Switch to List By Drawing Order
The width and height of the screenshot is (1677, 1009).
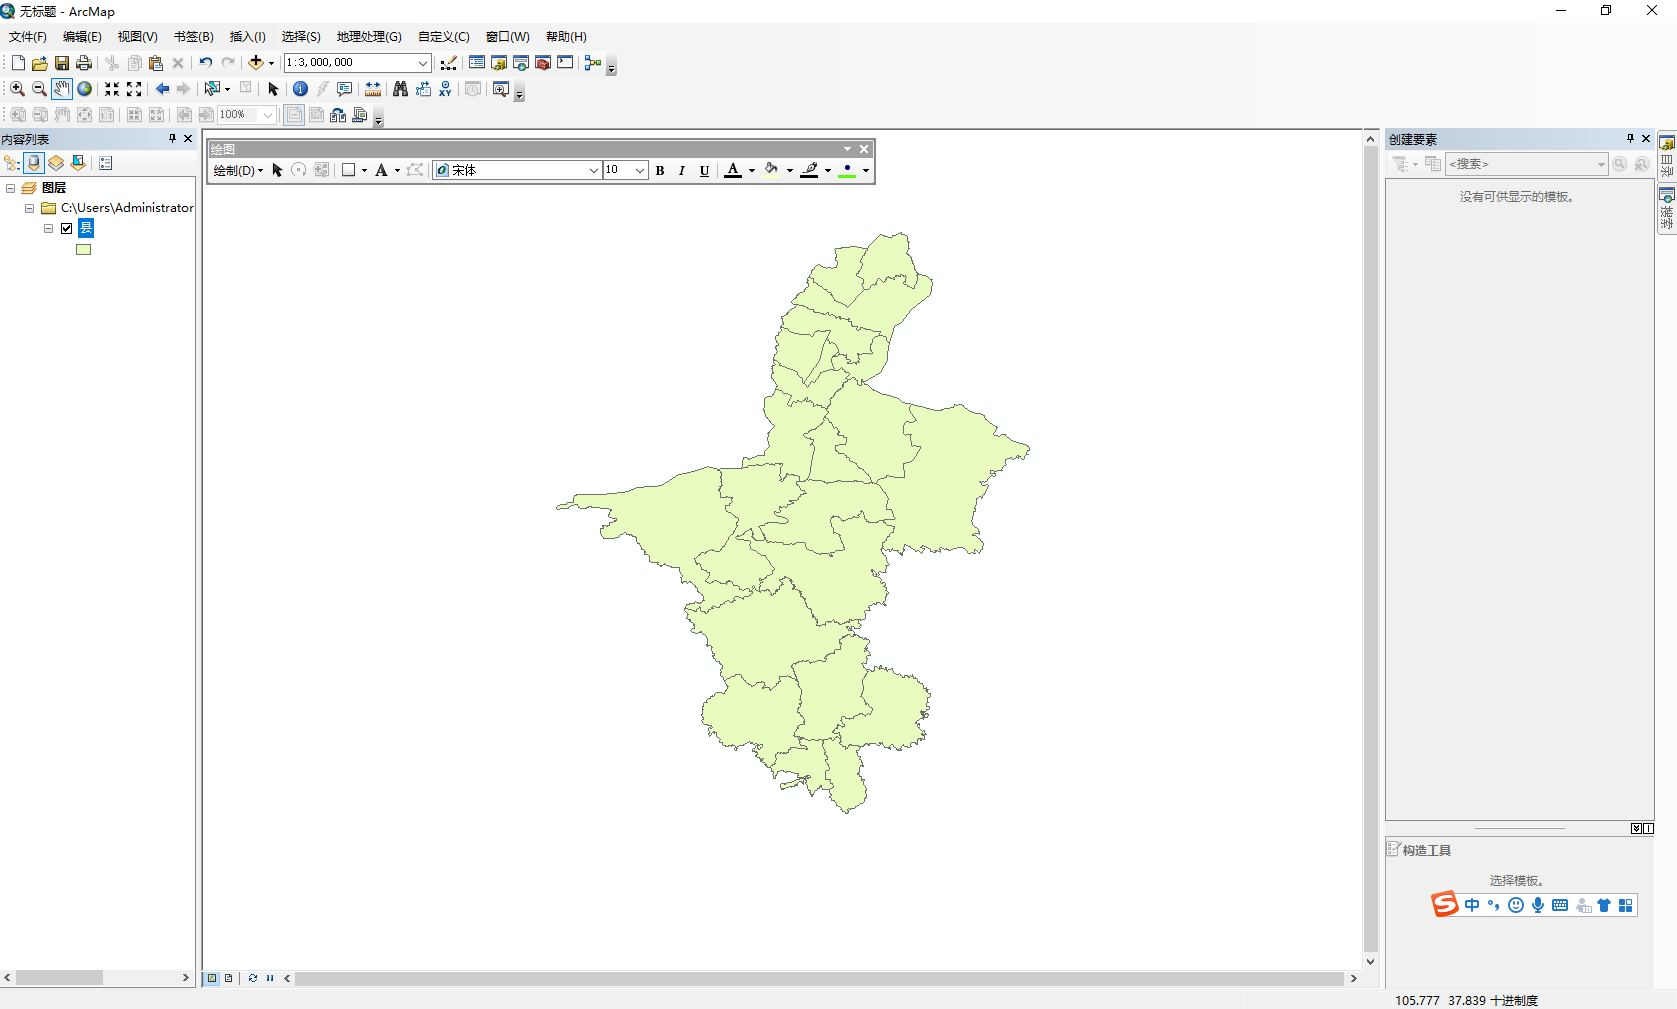(x=12, y=163)
